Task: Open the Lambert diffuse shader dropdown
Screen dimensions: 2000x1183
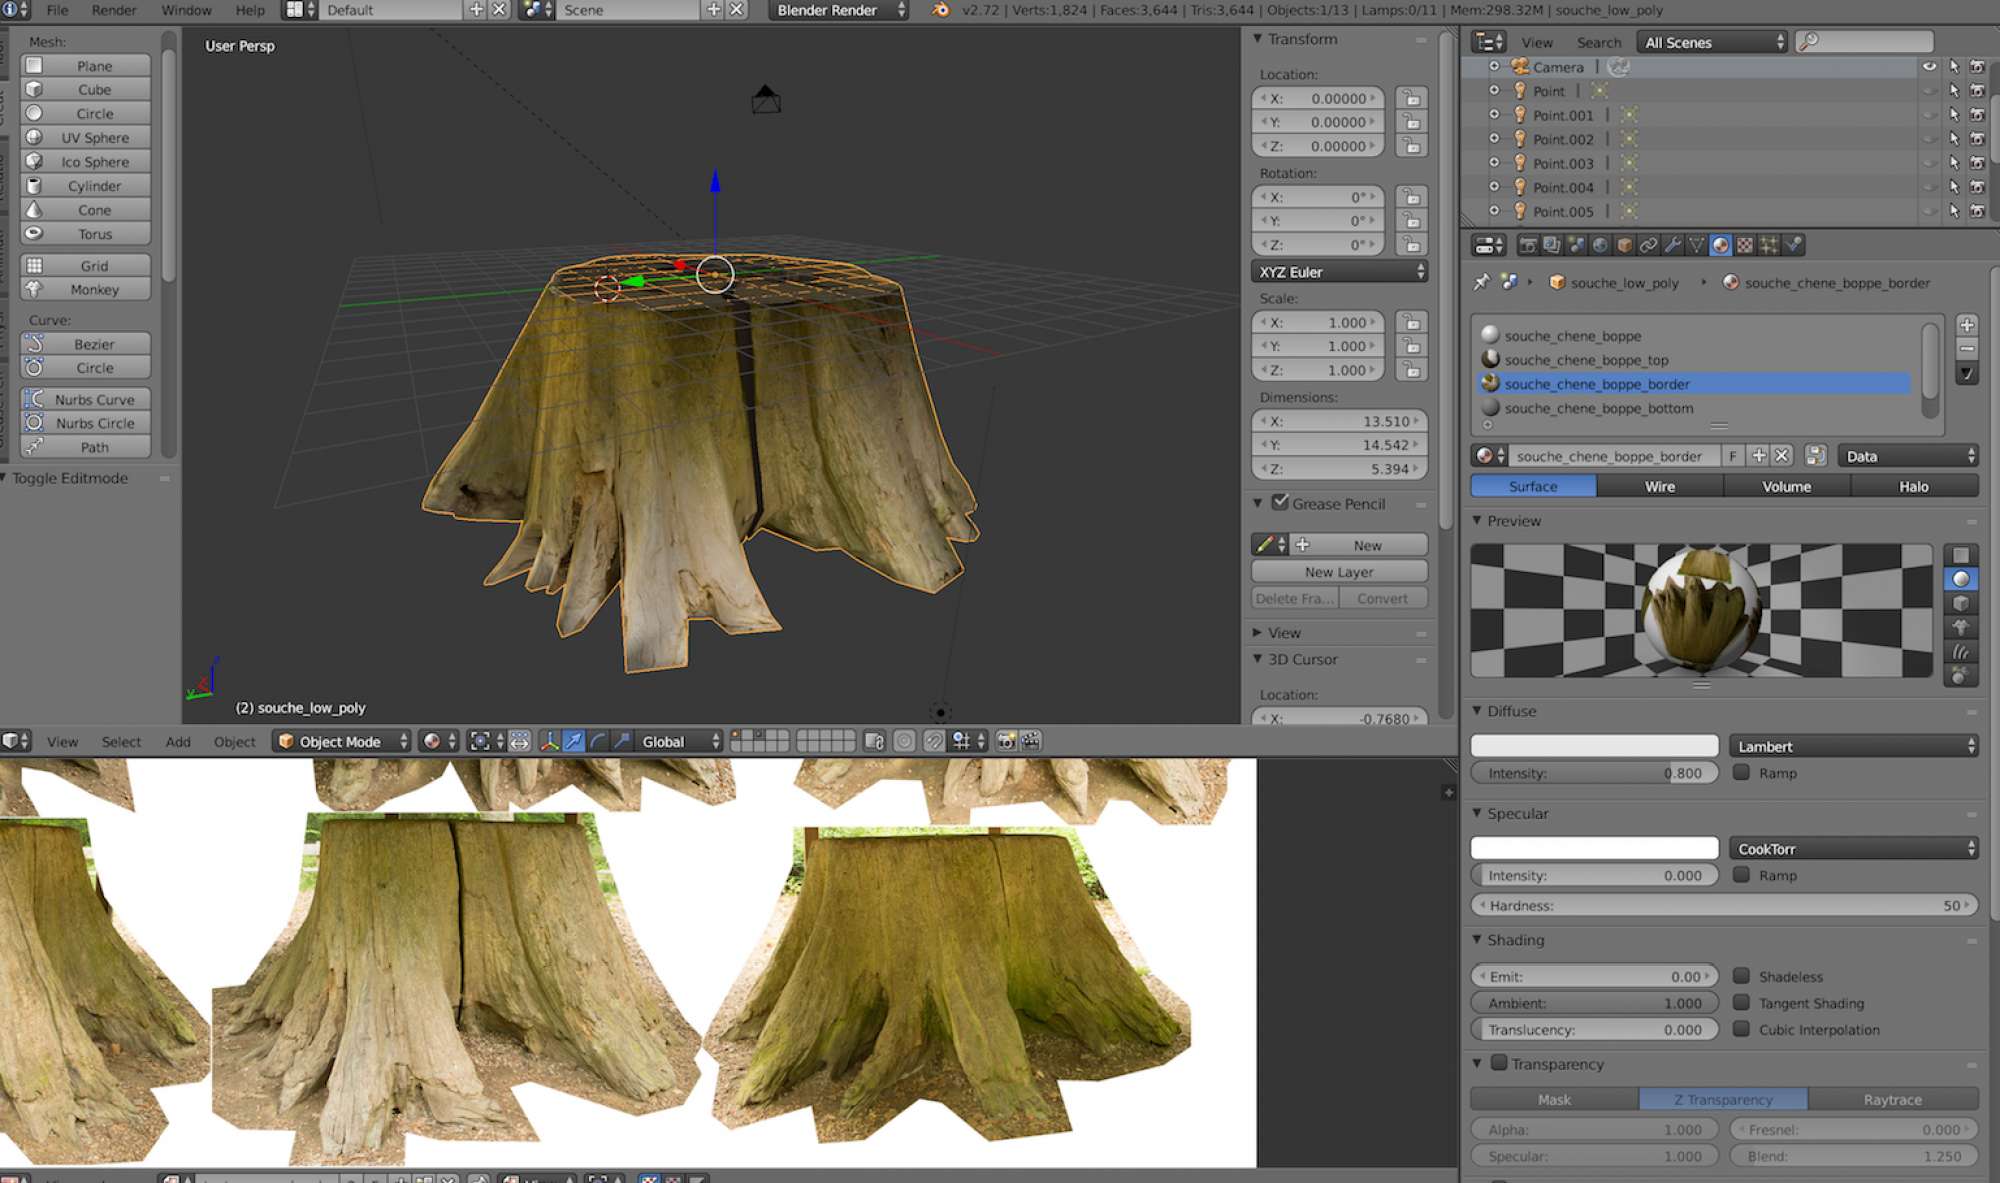Action: click(1854, 746)
